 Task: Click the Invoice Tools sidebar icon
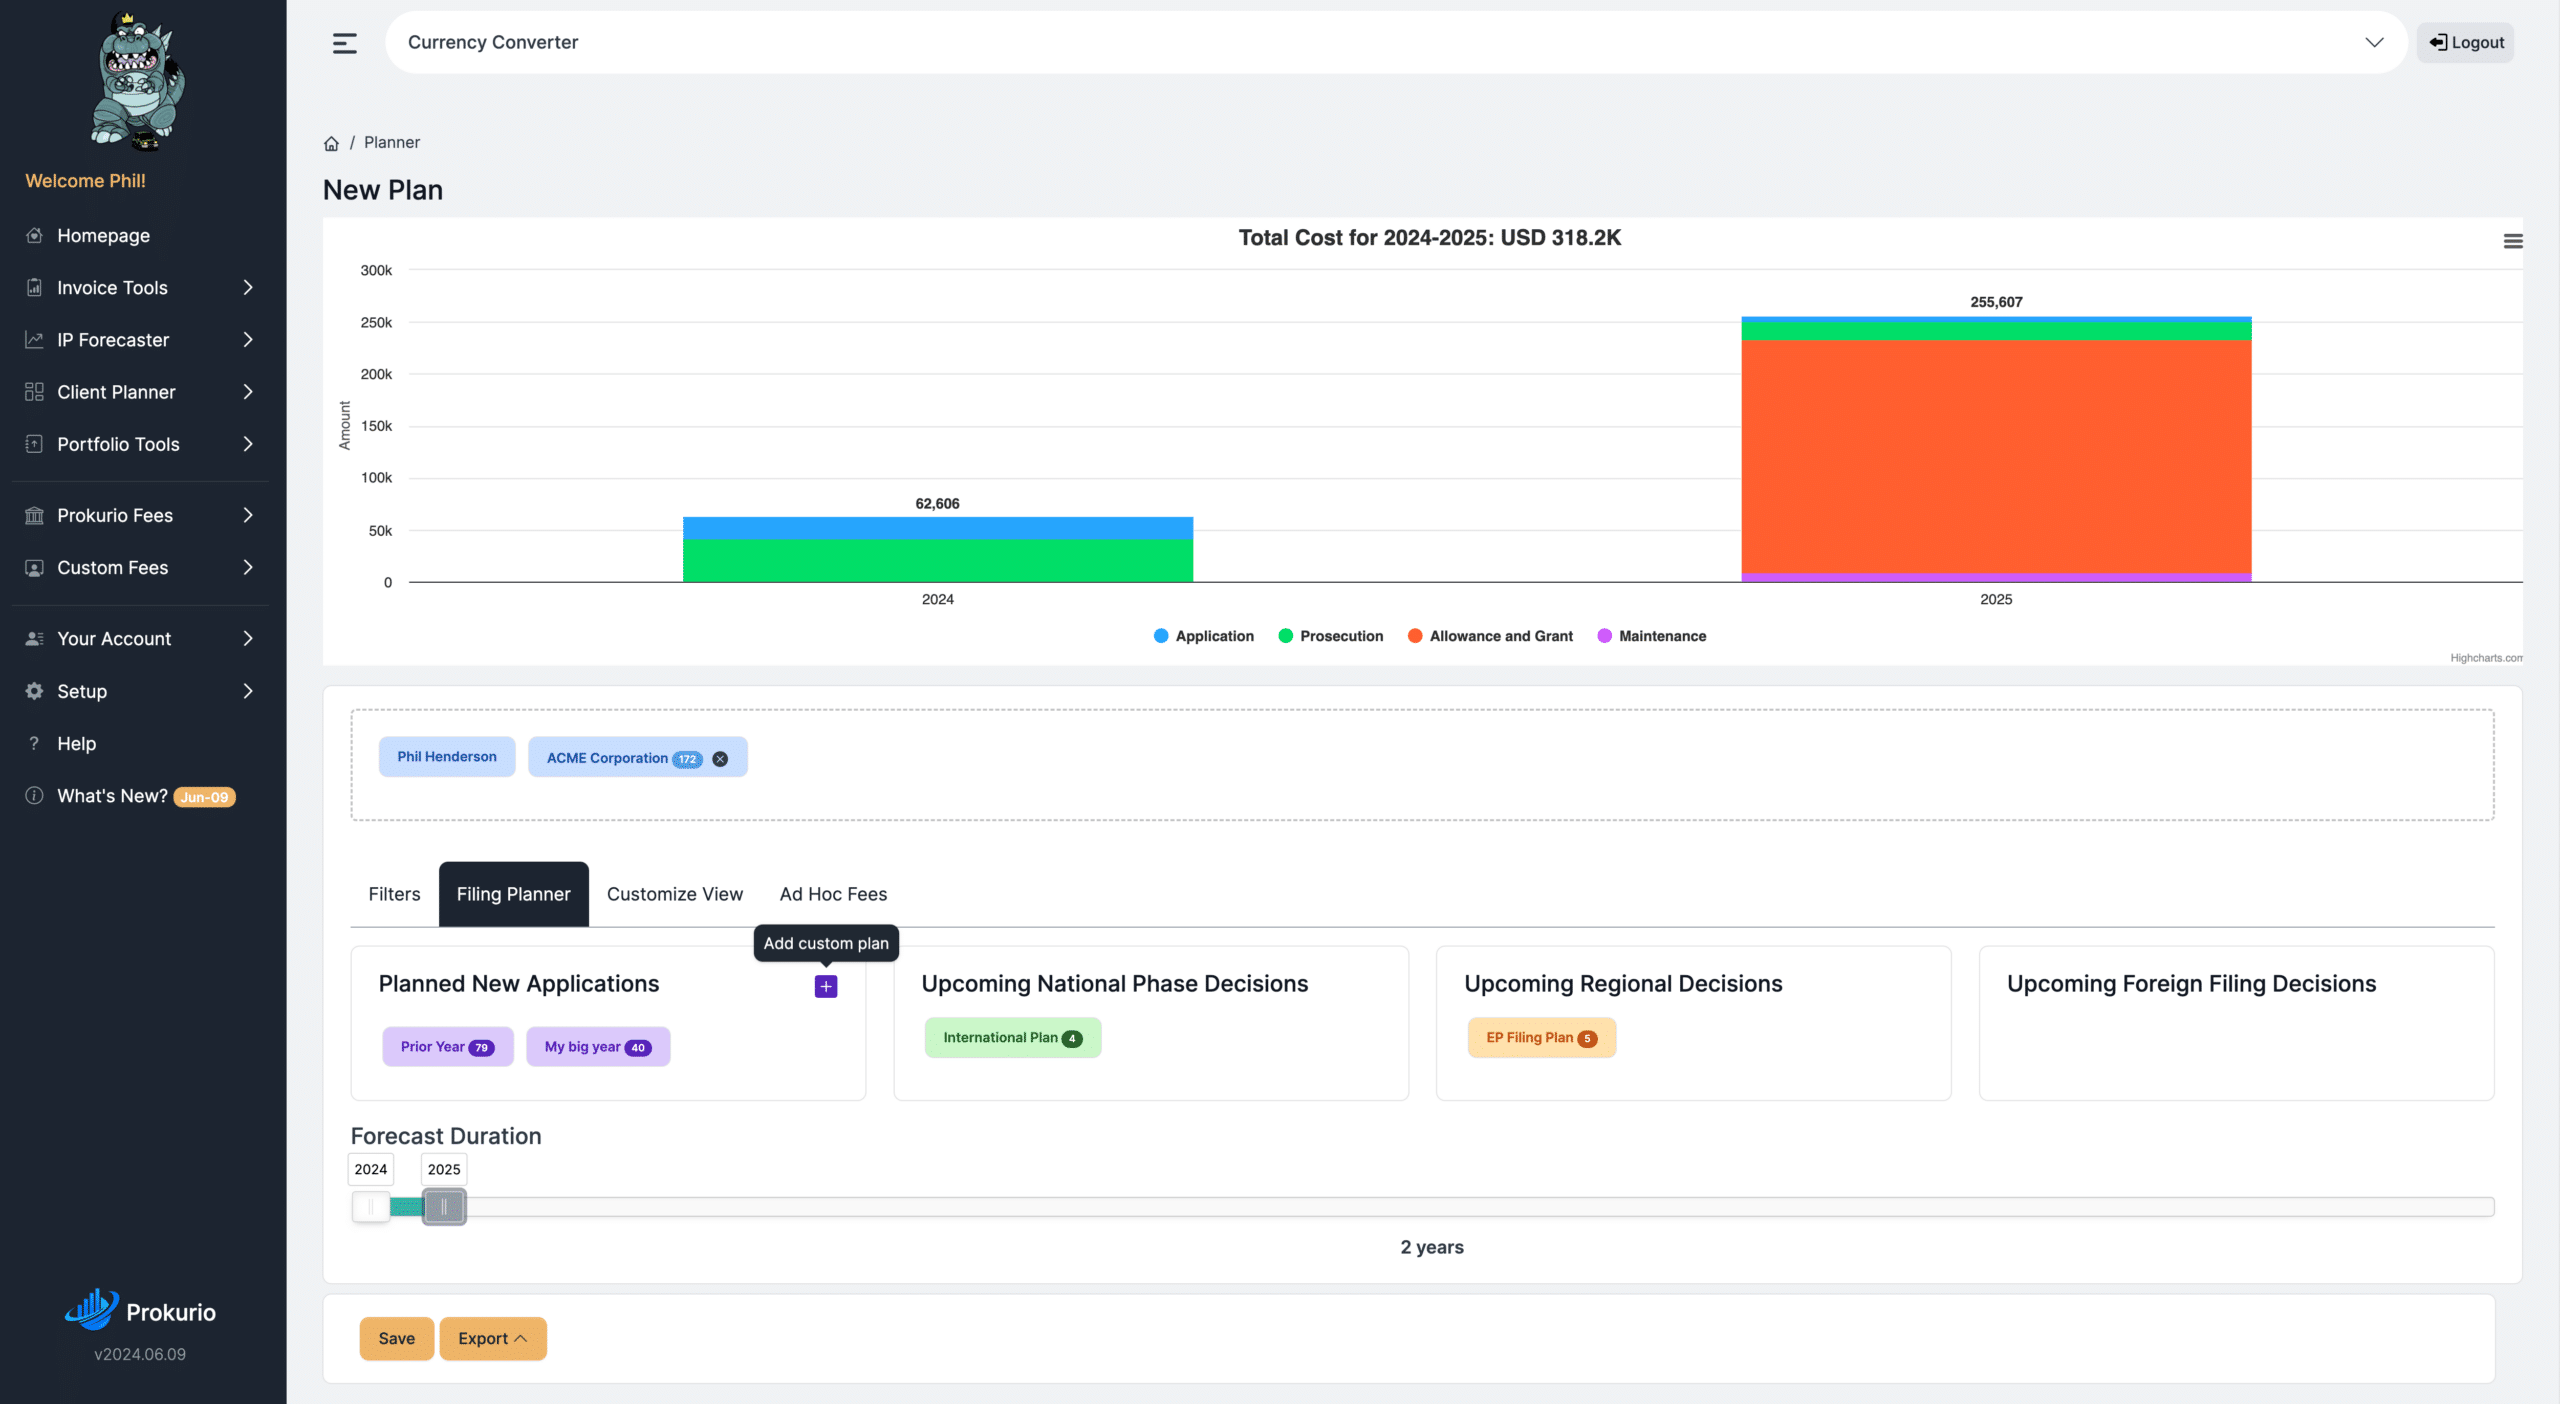point(34,287)
